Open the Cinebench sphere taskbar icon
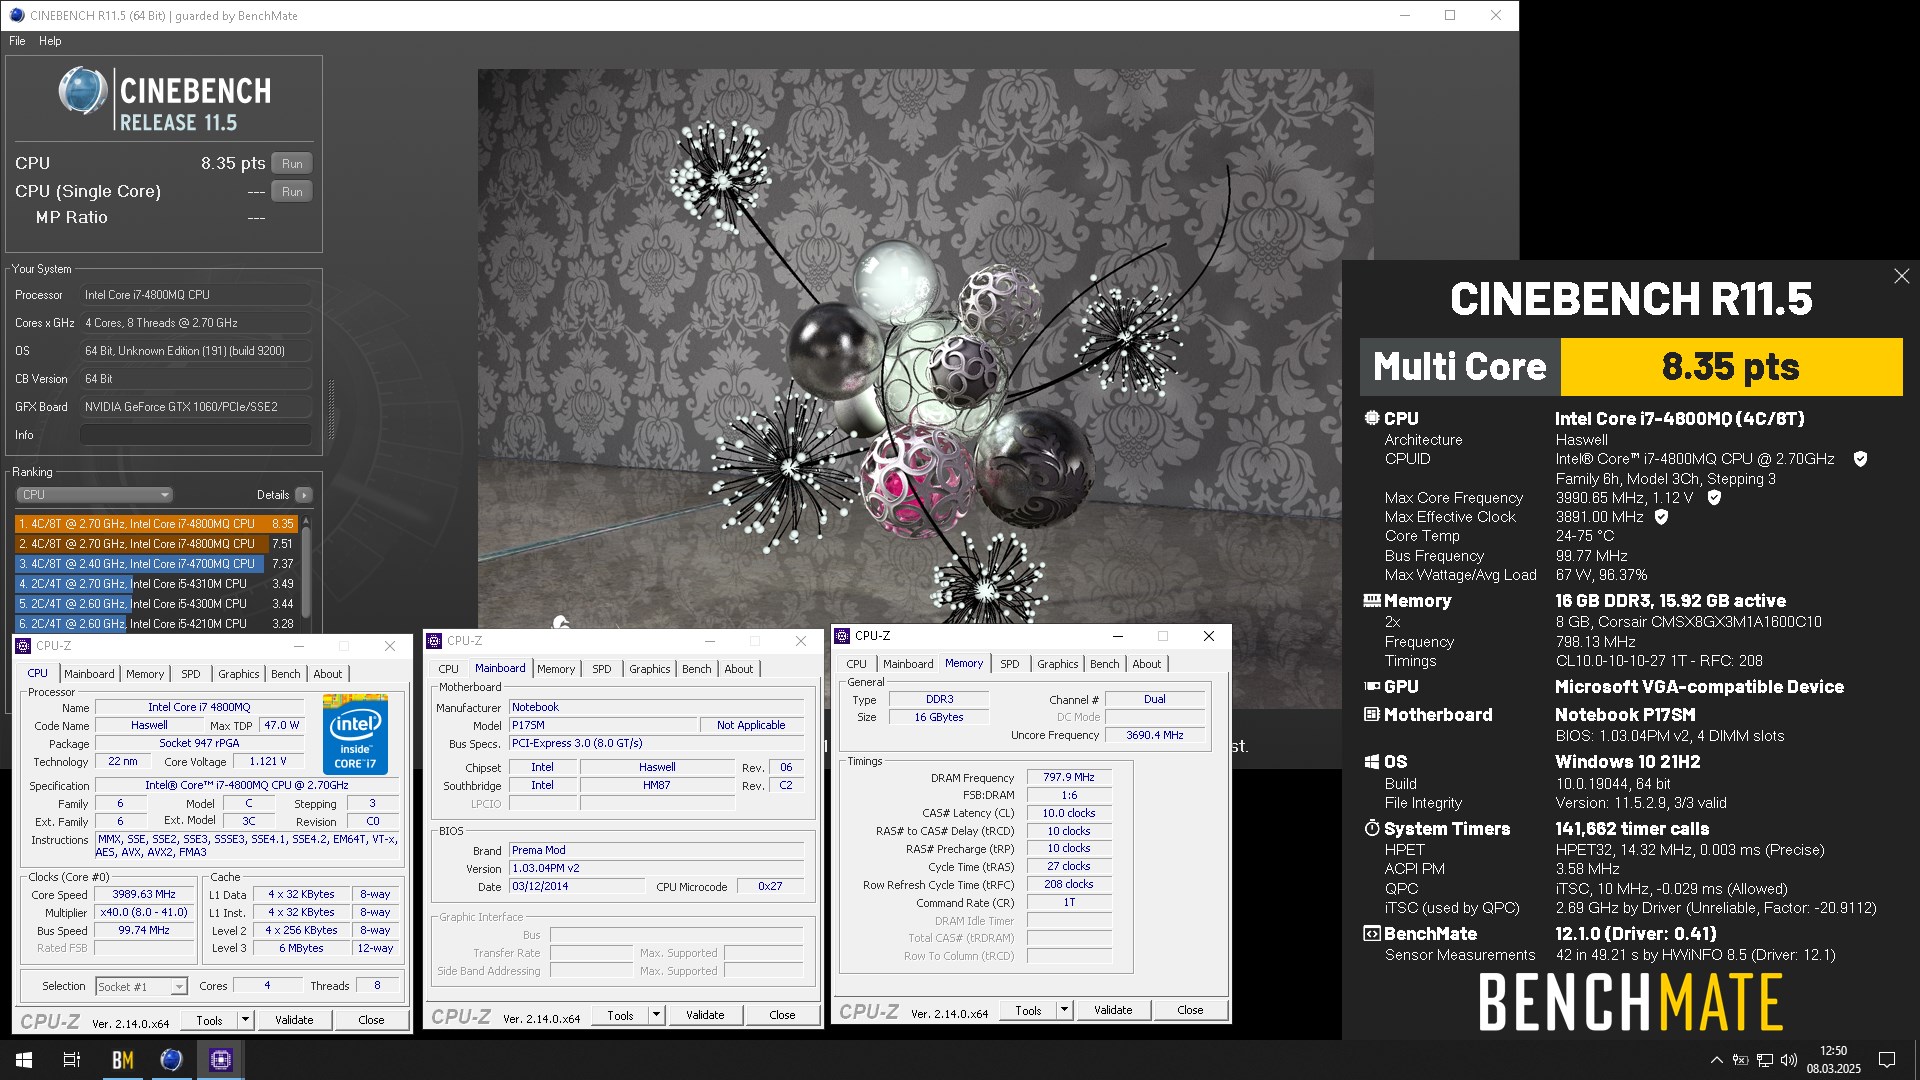 click(x=172, y=1060)
